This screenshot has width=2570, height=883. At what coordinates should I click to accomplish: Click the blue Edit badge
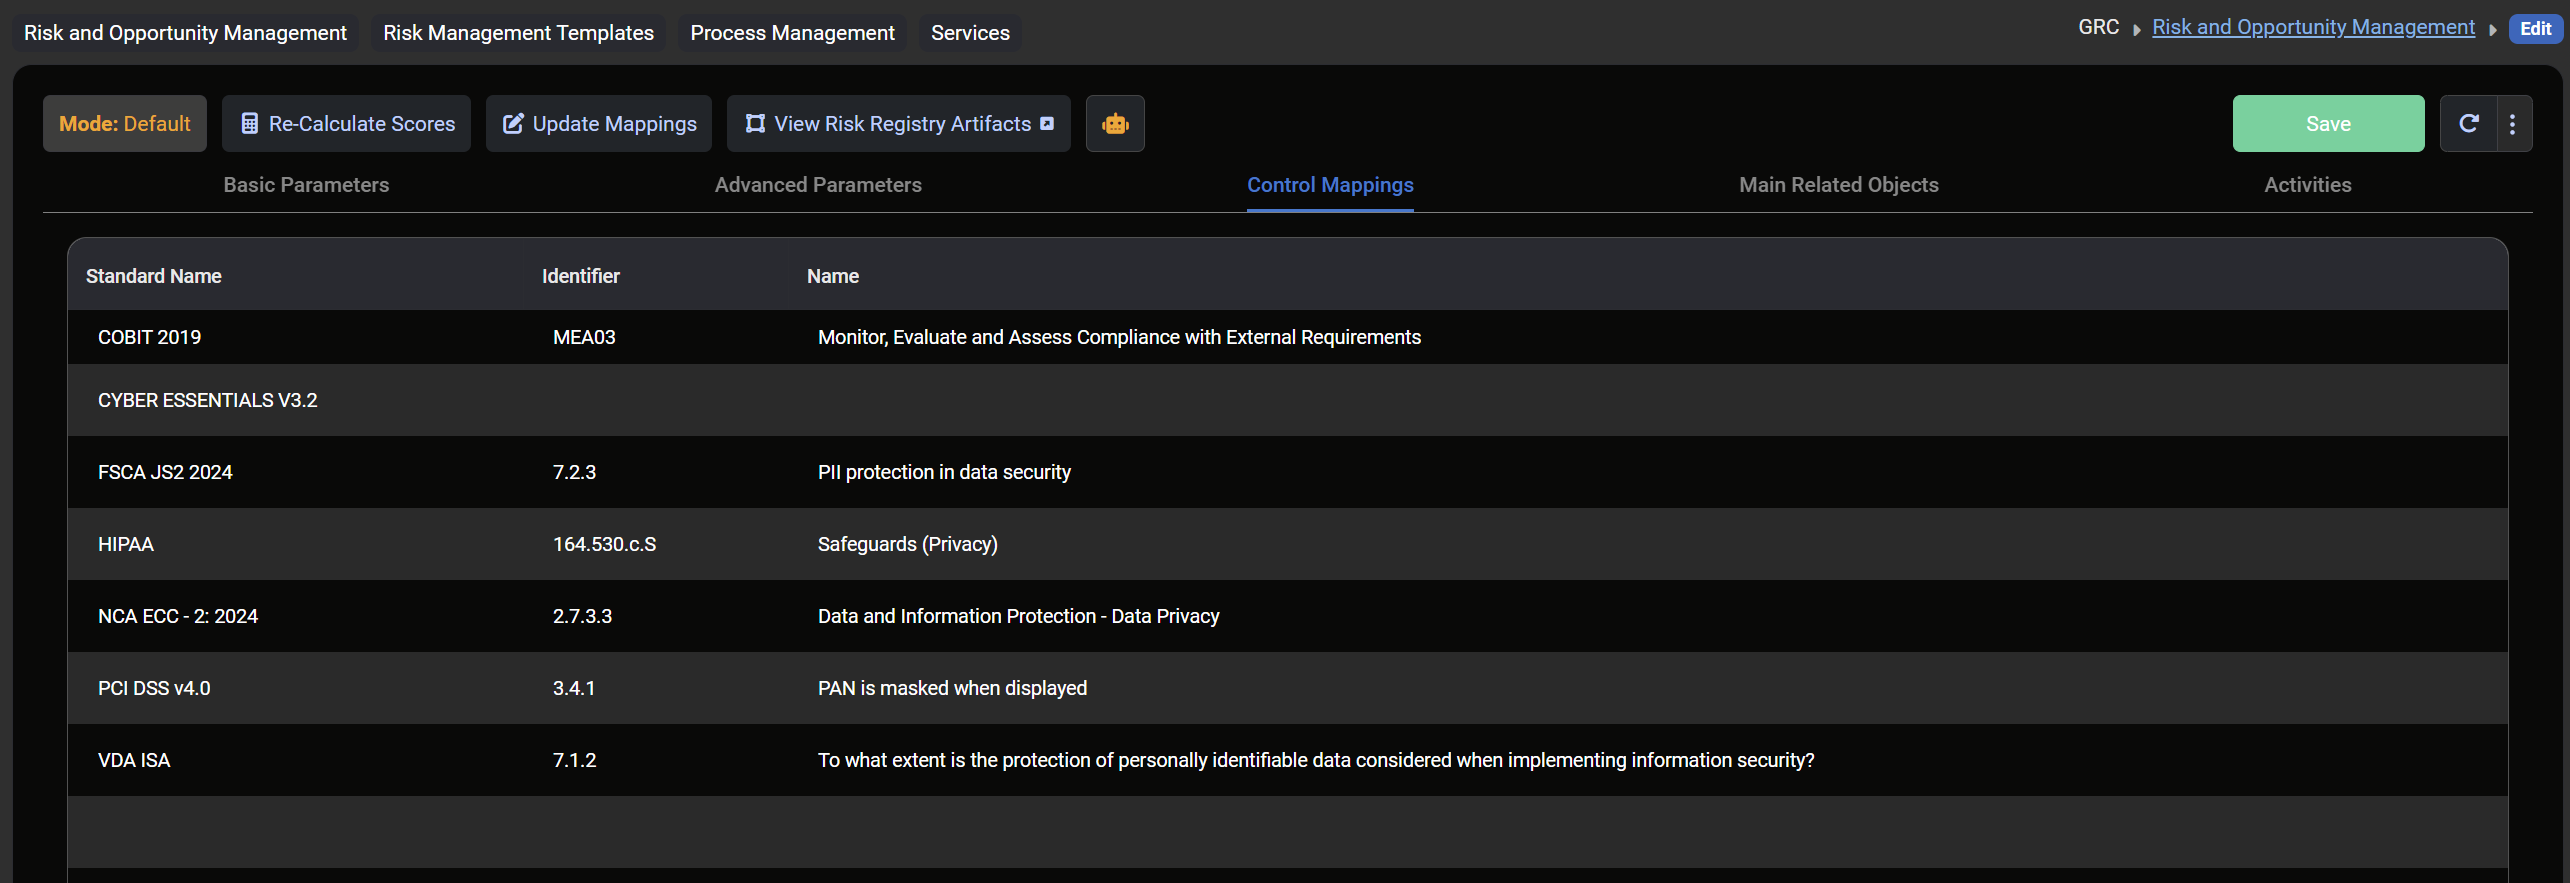point(2535,29)
